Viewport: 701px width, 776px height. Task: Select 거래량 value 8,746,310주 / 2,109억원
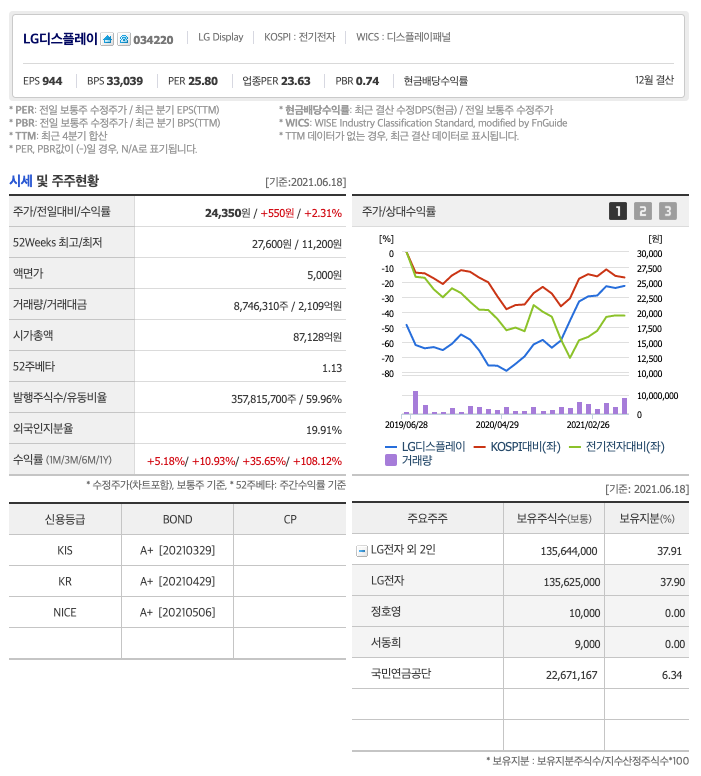click(x=288, y=306)
